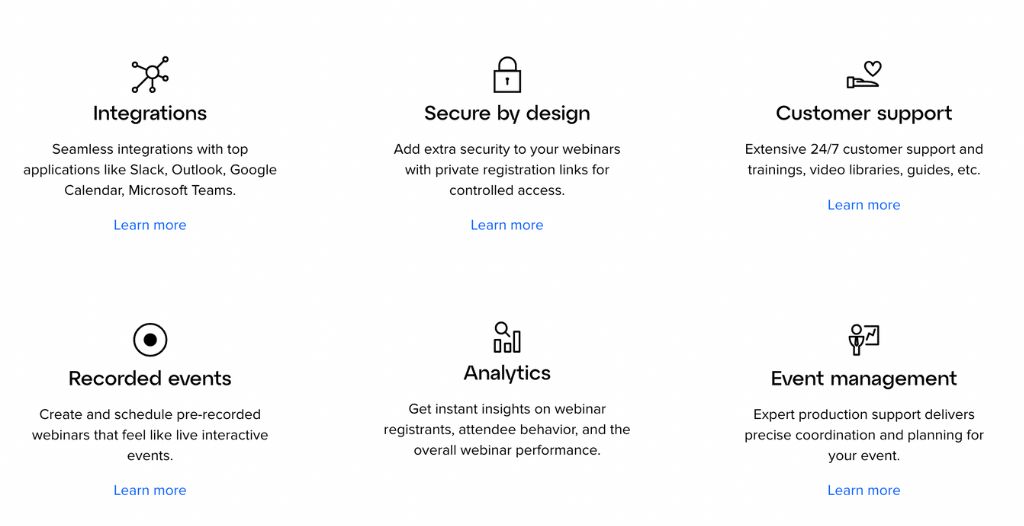Click the Slack, Outlook integrations description text
The height and width of the screenshot is (526, 1024).
click(150, 170)
